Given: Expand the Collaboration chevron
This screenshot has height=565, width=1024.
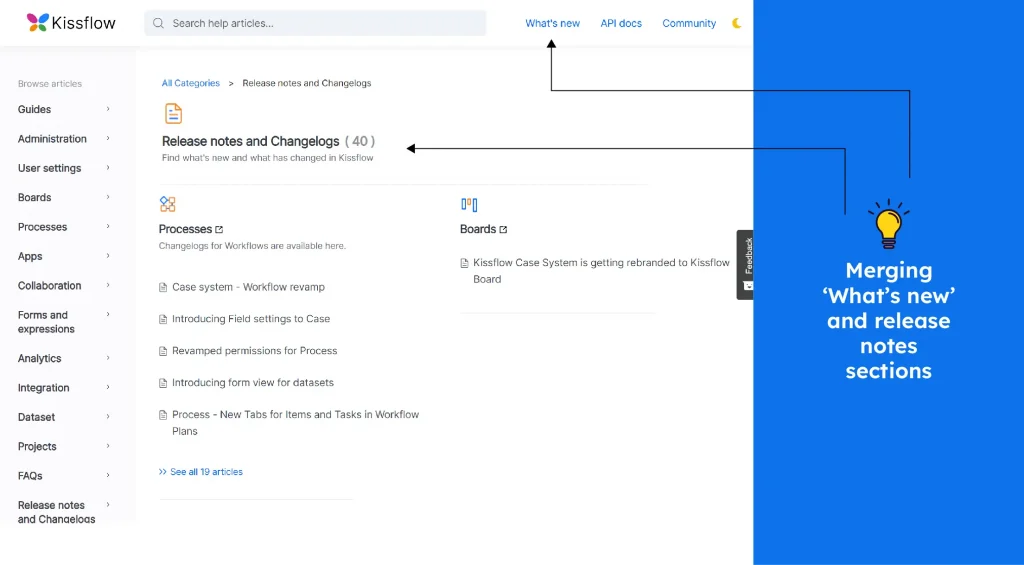Looking at the screenshot, I should 108,285.
